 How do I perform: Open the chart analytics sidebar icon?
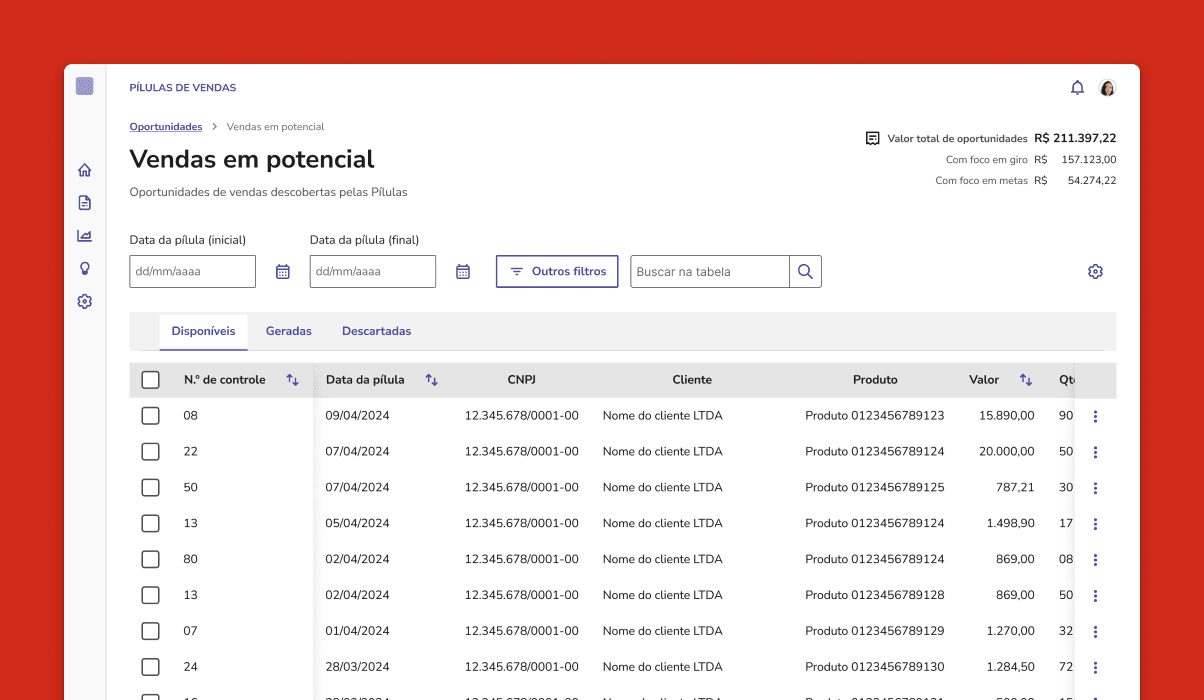click(85, 236)
